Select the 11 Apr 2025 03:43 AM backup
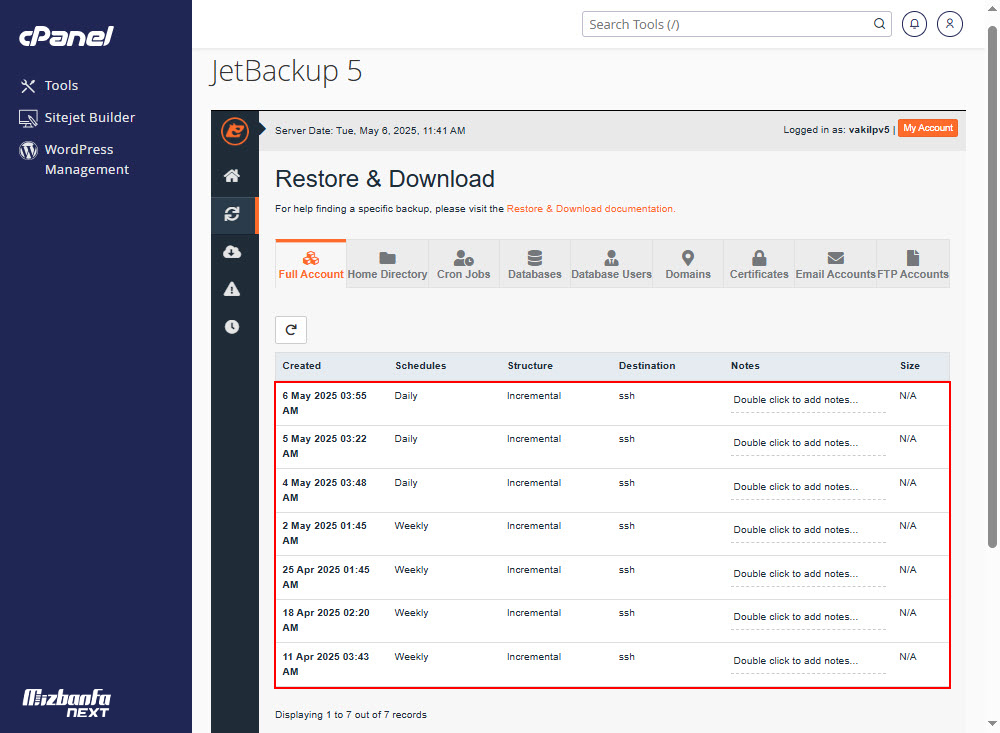Screen dimensions: 1000x733 pos(612,665)
